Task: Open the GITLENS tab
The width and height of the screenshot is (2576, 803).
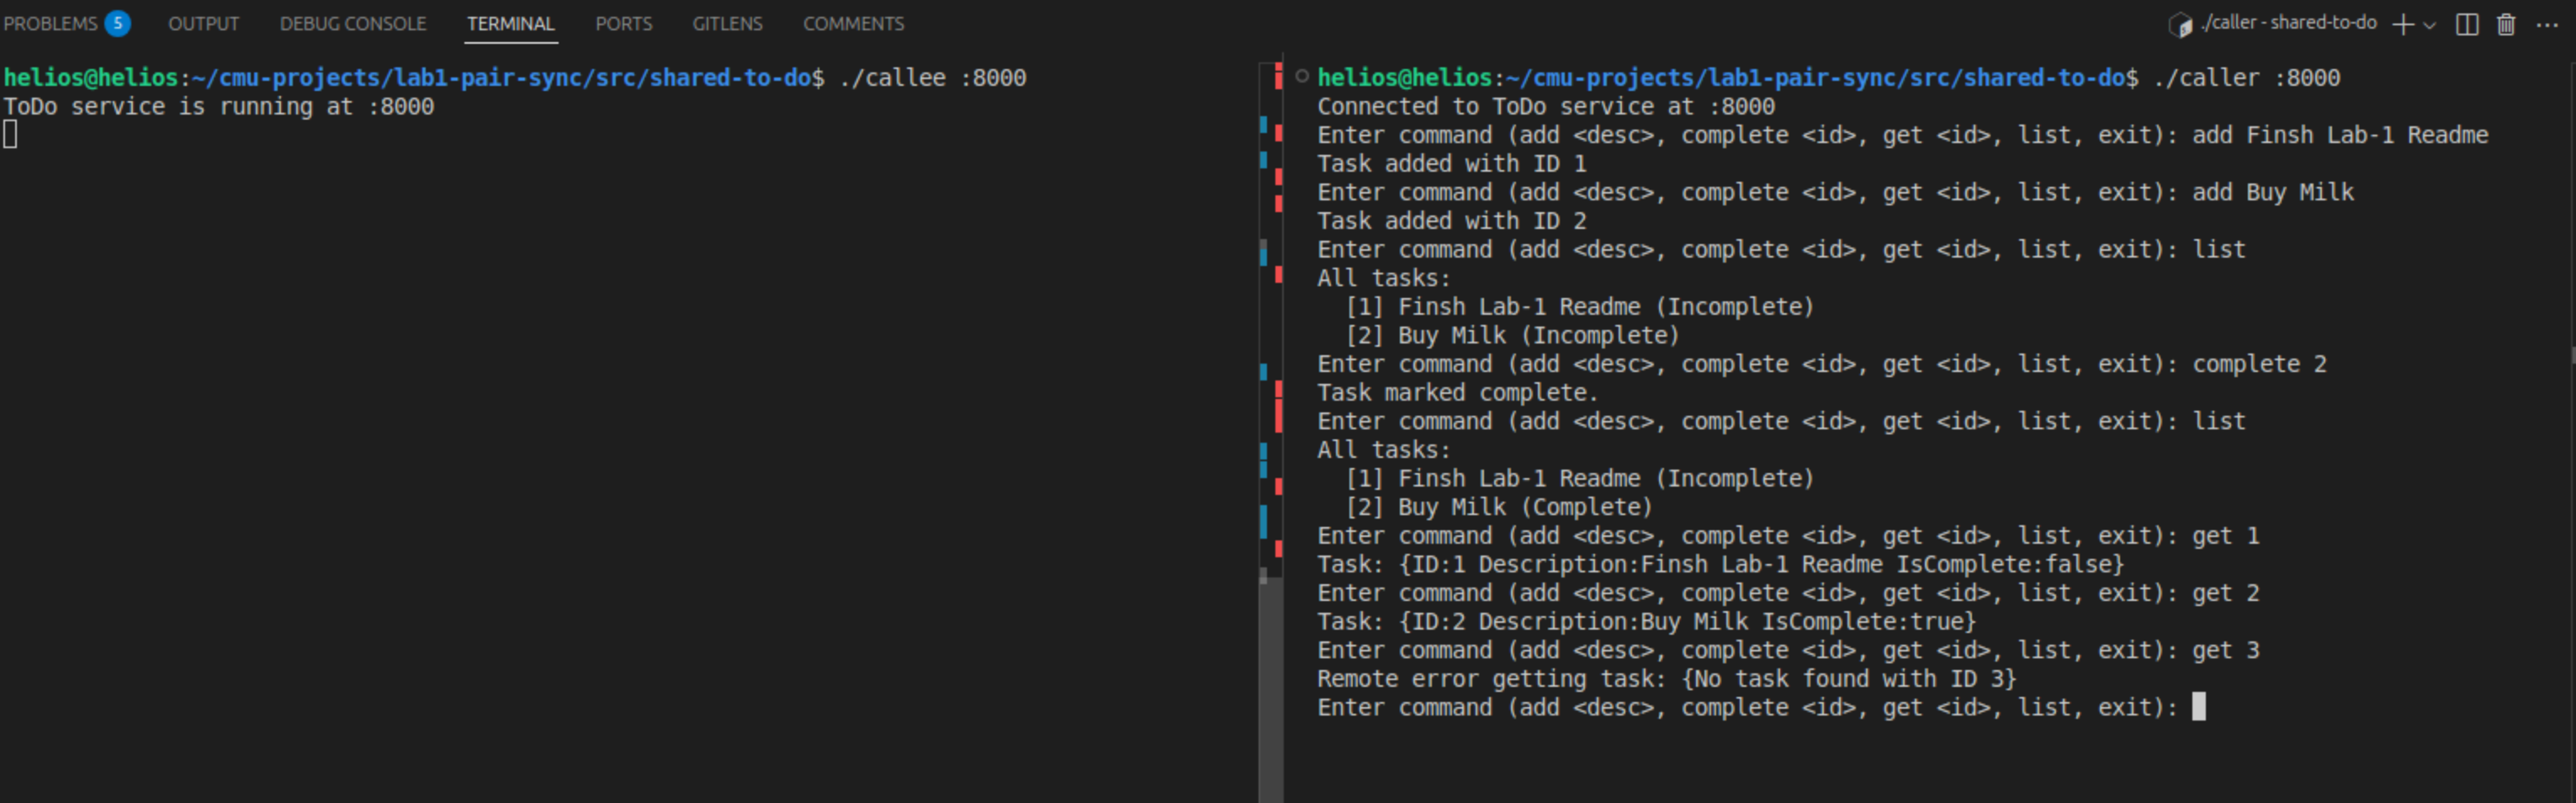Action: [x=727, y=23]
